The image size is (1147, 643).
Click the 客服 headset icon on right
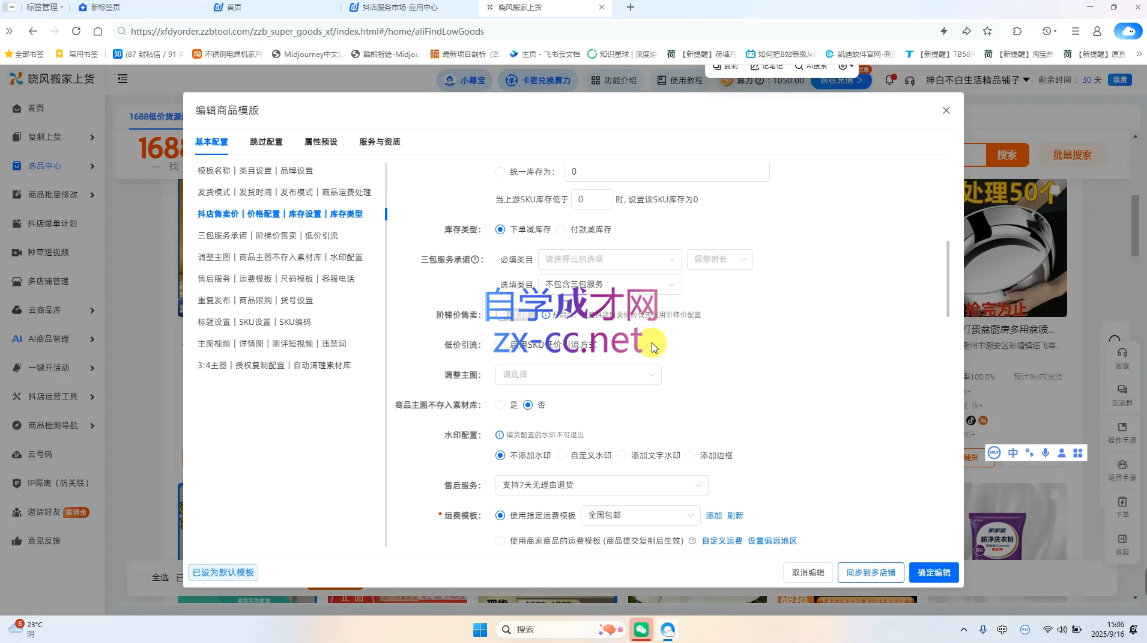[1122, 353]
